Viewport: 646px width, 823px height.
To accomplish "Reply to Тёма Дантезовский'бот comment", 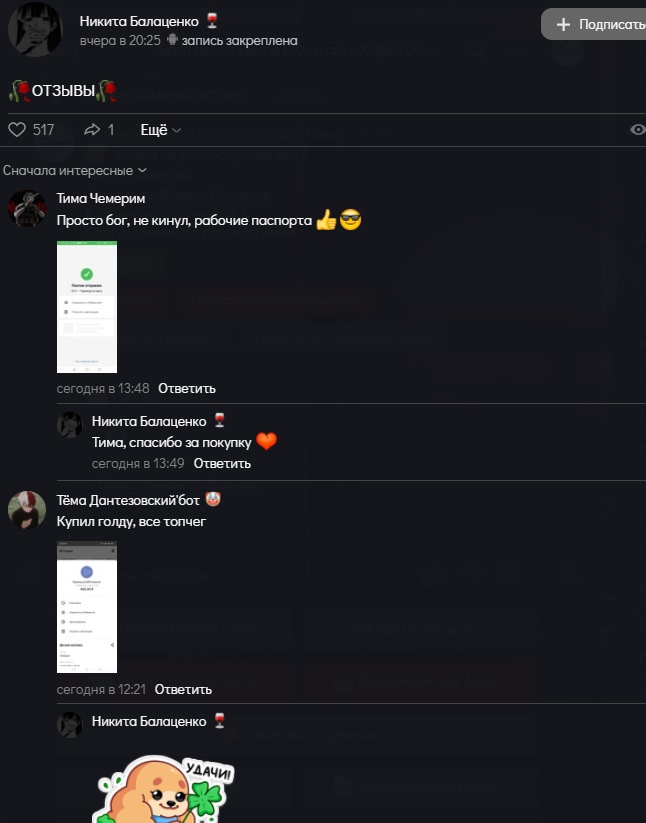I will coord(183,689).
